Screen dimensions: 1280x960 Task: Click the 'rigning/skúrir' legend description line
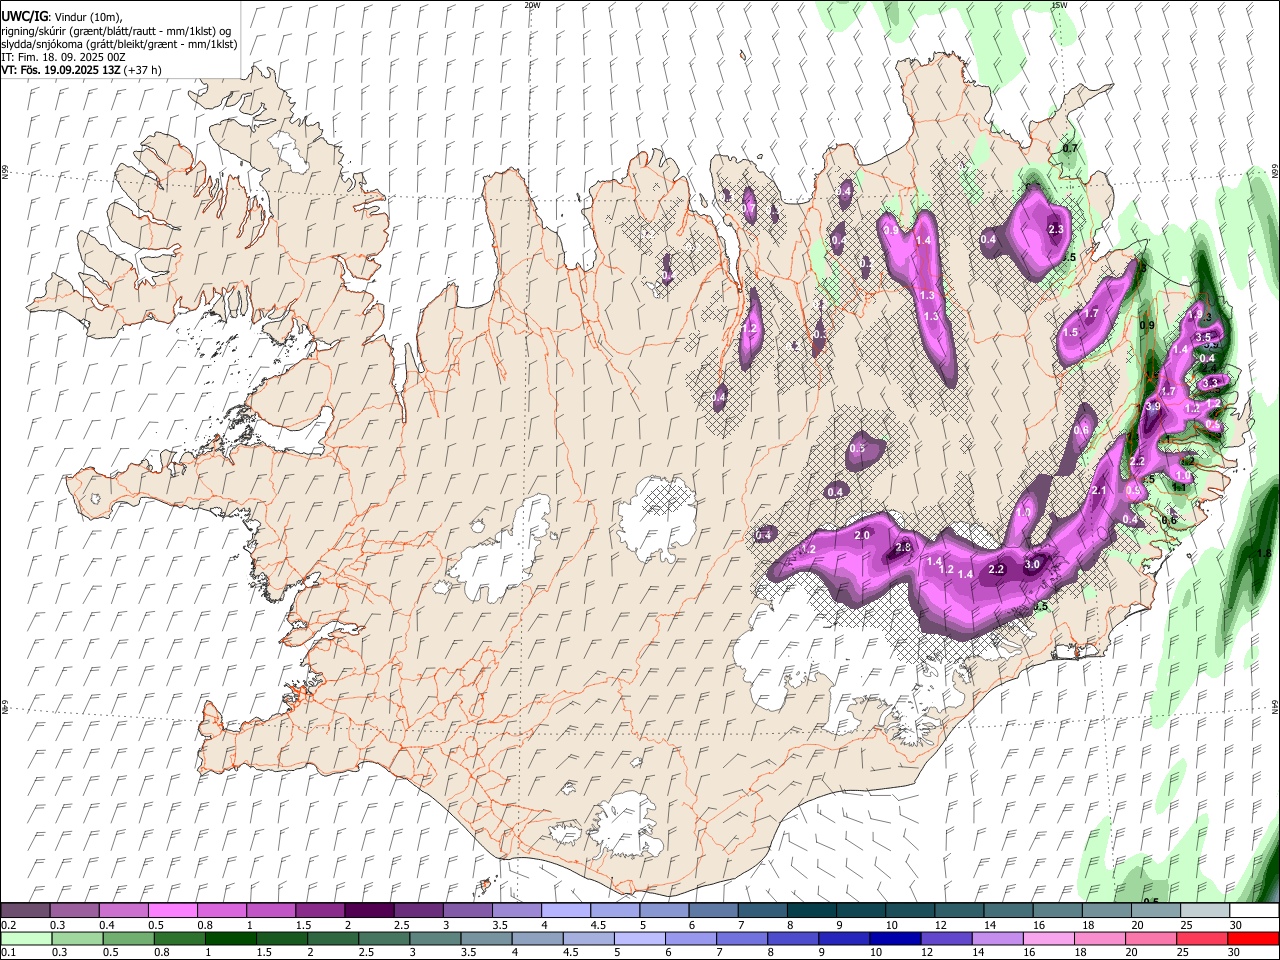coord(116,31)
